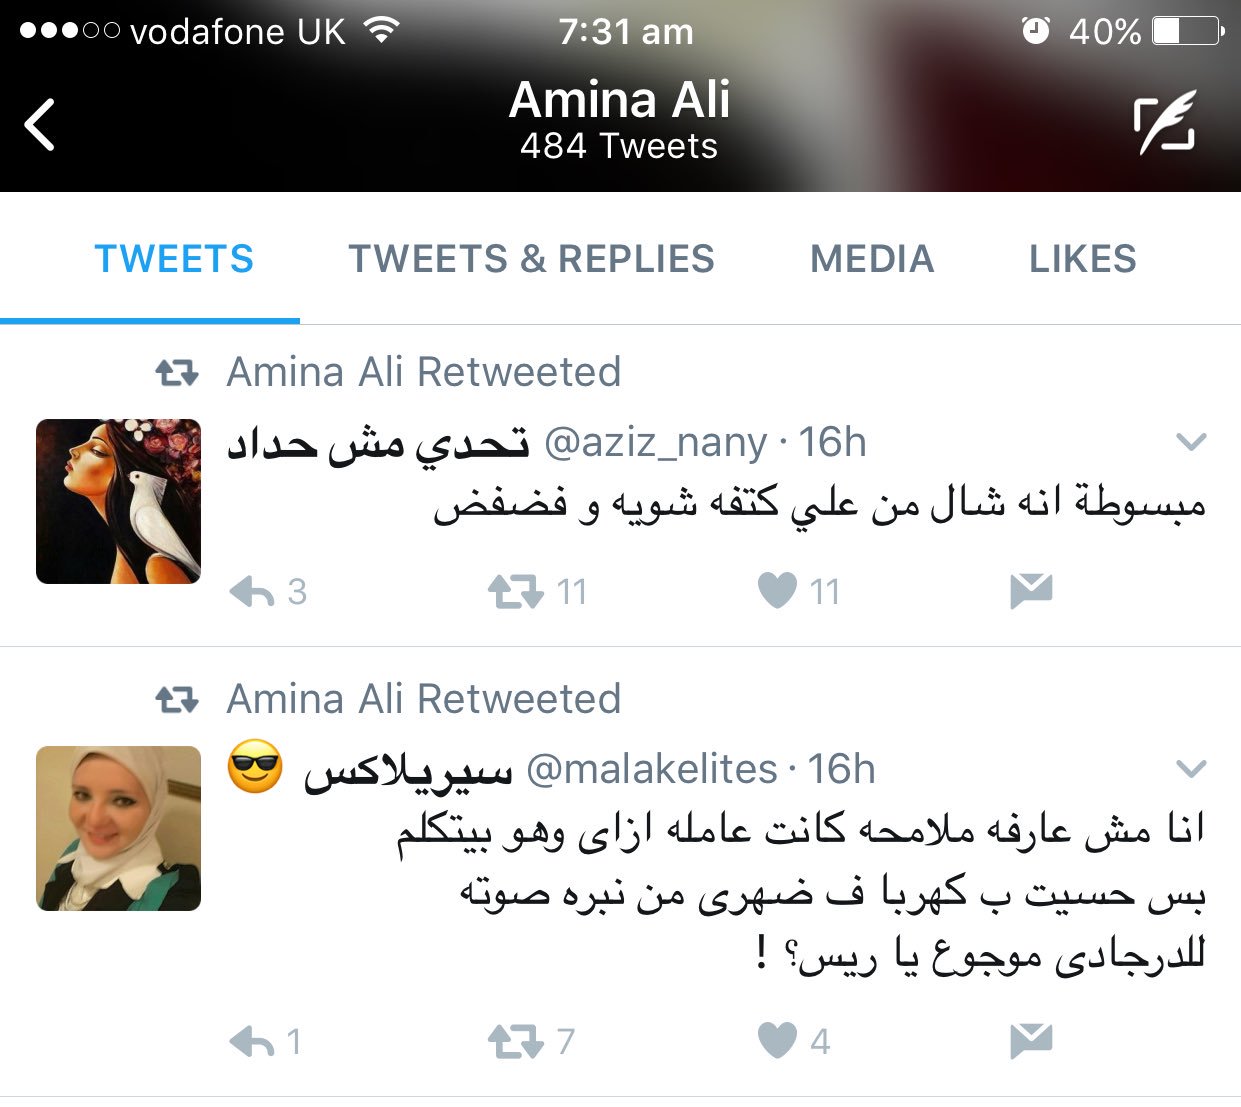
Task: Retweet the @aziz_nany tweet
Action: tap(515, 592)
